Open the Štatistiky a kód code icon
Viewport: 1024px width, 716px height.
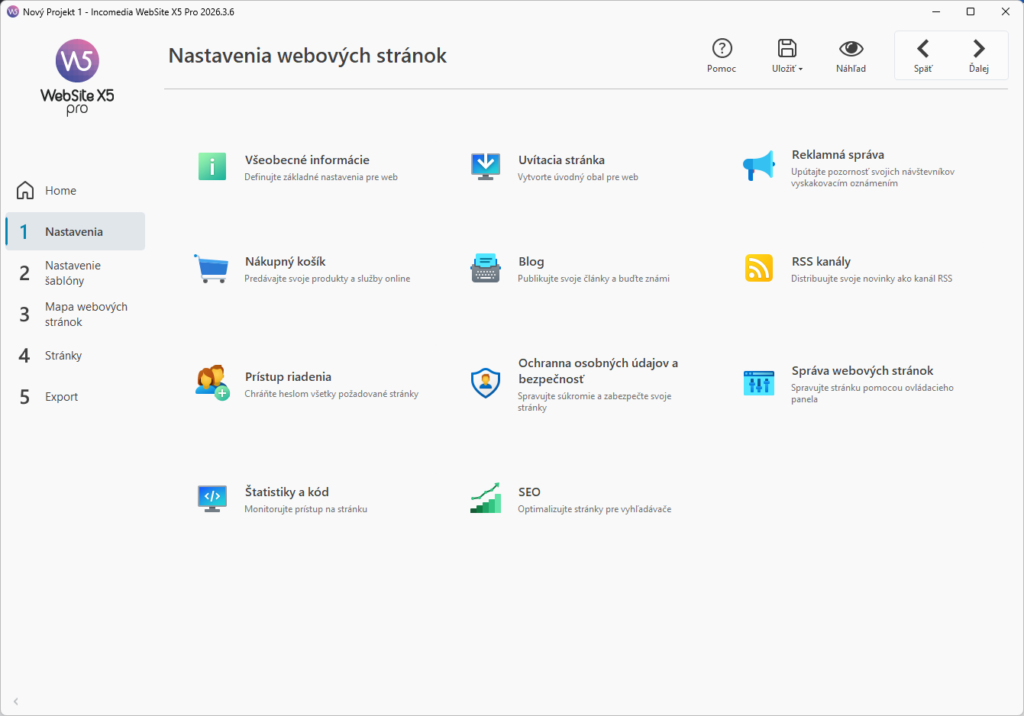(x=212, y=498)
